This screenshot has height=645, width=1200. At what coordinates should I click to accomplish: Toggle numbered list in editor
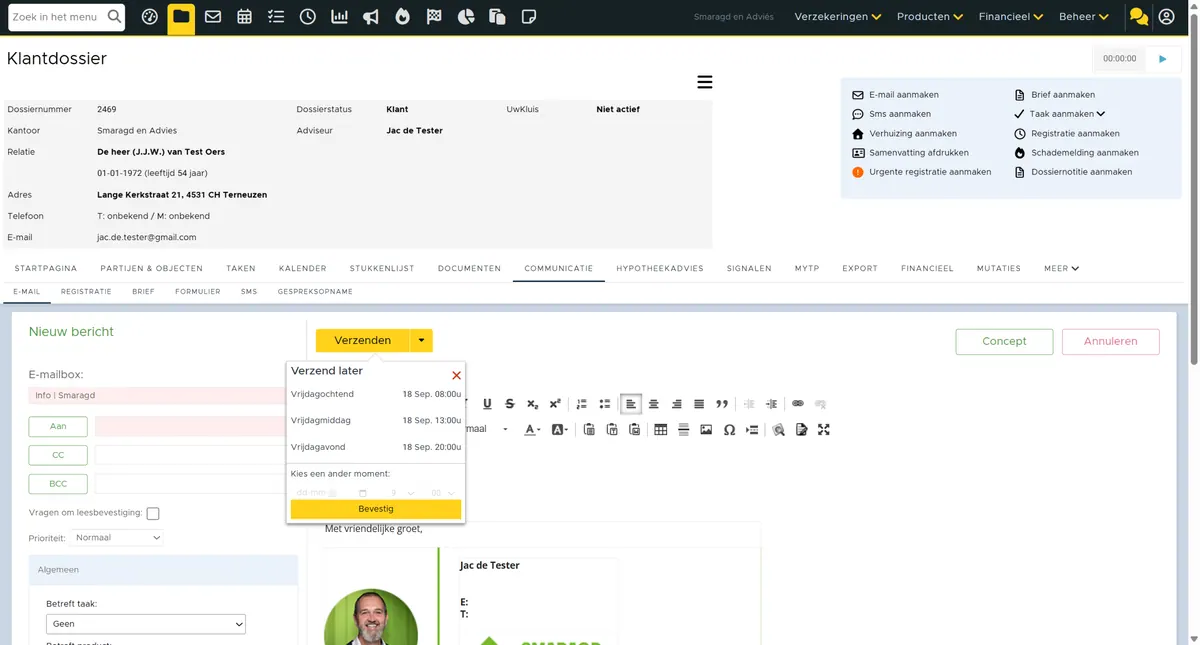582,404
